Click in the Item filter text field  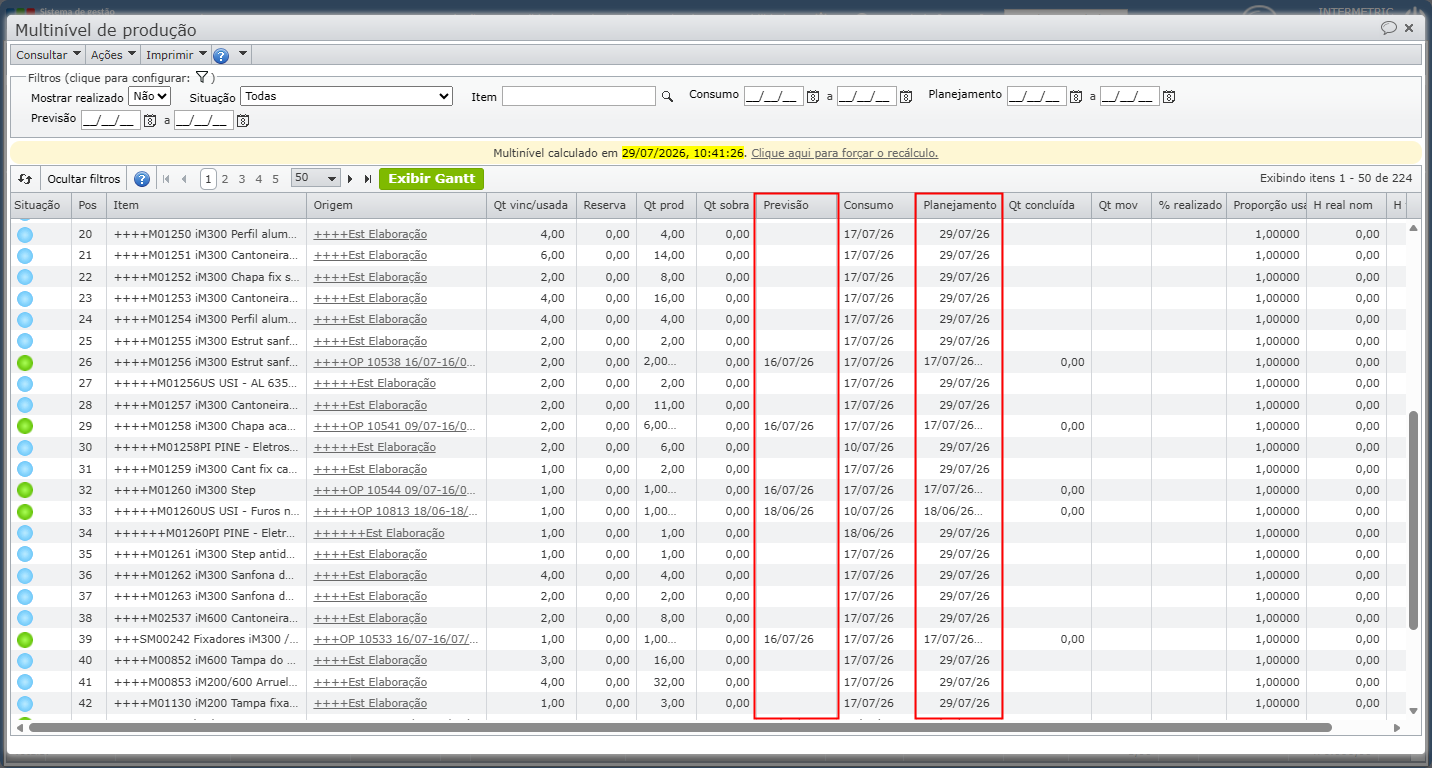click(579, 96)
